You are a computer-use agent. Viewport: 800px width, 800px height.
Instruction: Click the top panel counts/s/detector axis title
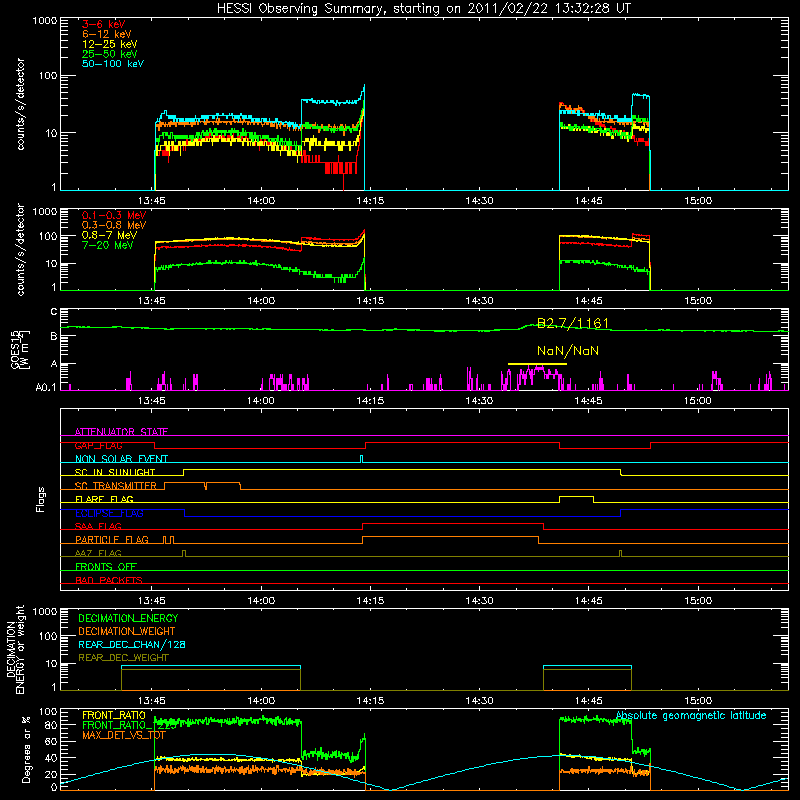click(x=20, y=104)
